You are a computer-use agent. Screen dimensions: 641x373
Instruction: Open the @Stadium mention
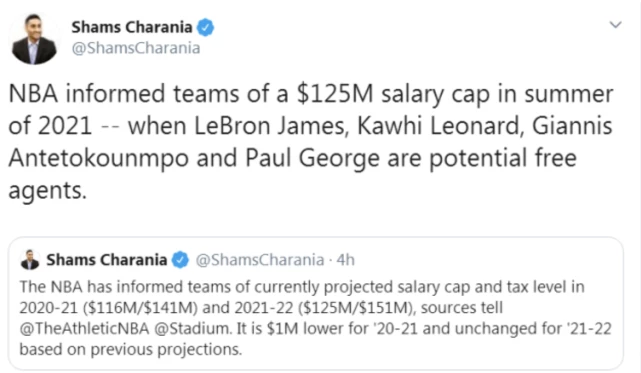(x=192, y=329)
